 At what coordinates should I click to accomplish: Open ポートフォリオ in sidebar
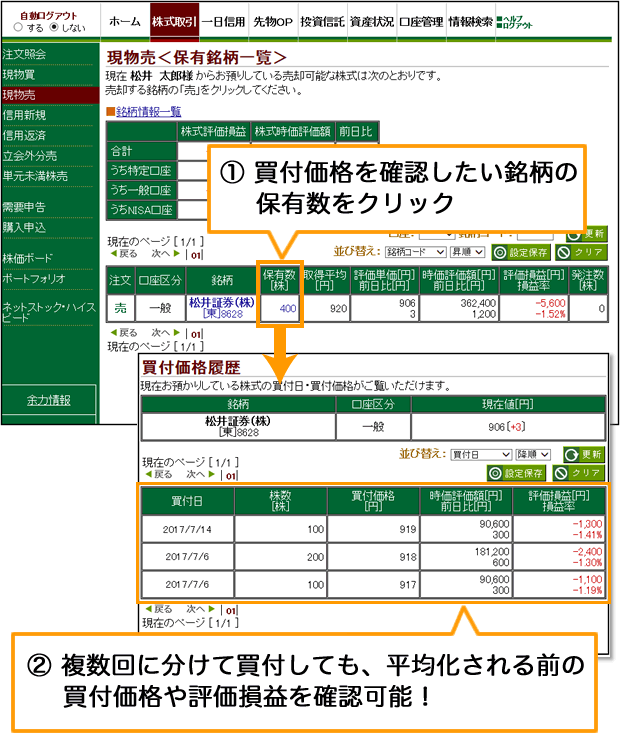[x=34, y=278]
